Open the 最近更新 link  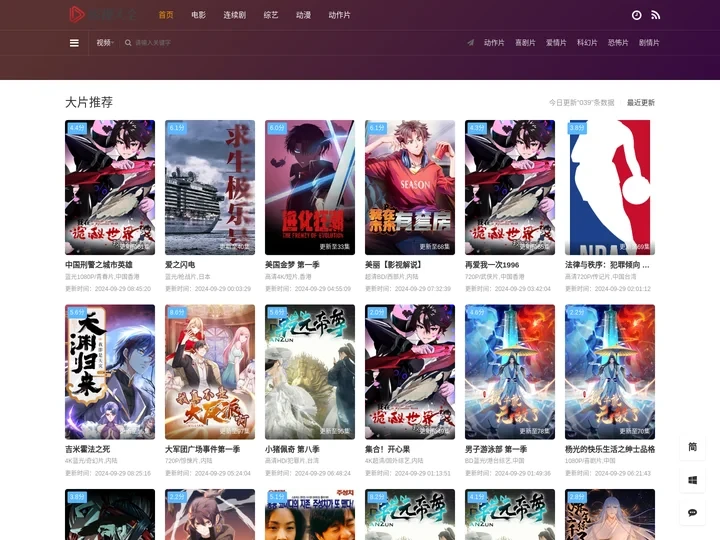(641, 102)
